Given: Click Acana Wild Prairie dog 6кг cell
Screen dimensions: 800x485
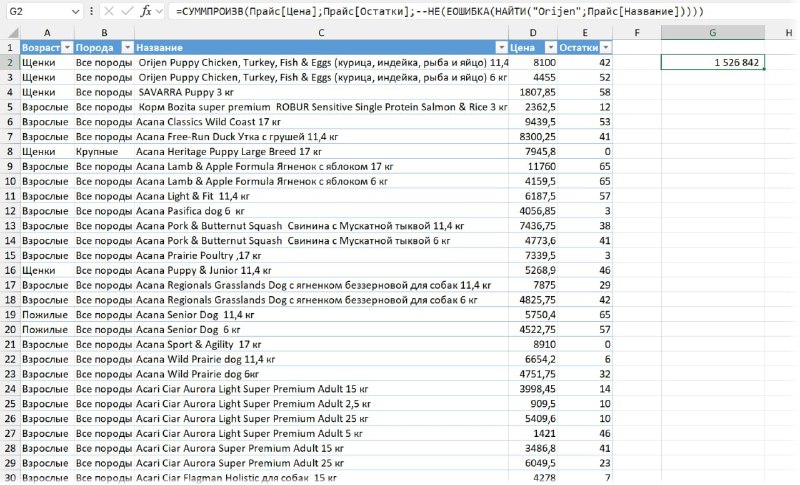Looking at the screenshot, I should coord(321,374).
